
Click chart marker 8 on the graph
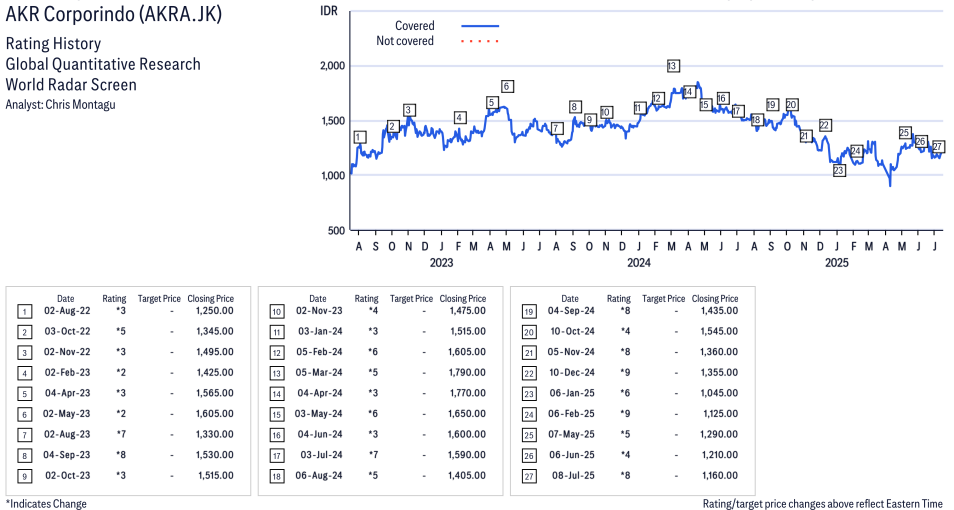point(574,107)
